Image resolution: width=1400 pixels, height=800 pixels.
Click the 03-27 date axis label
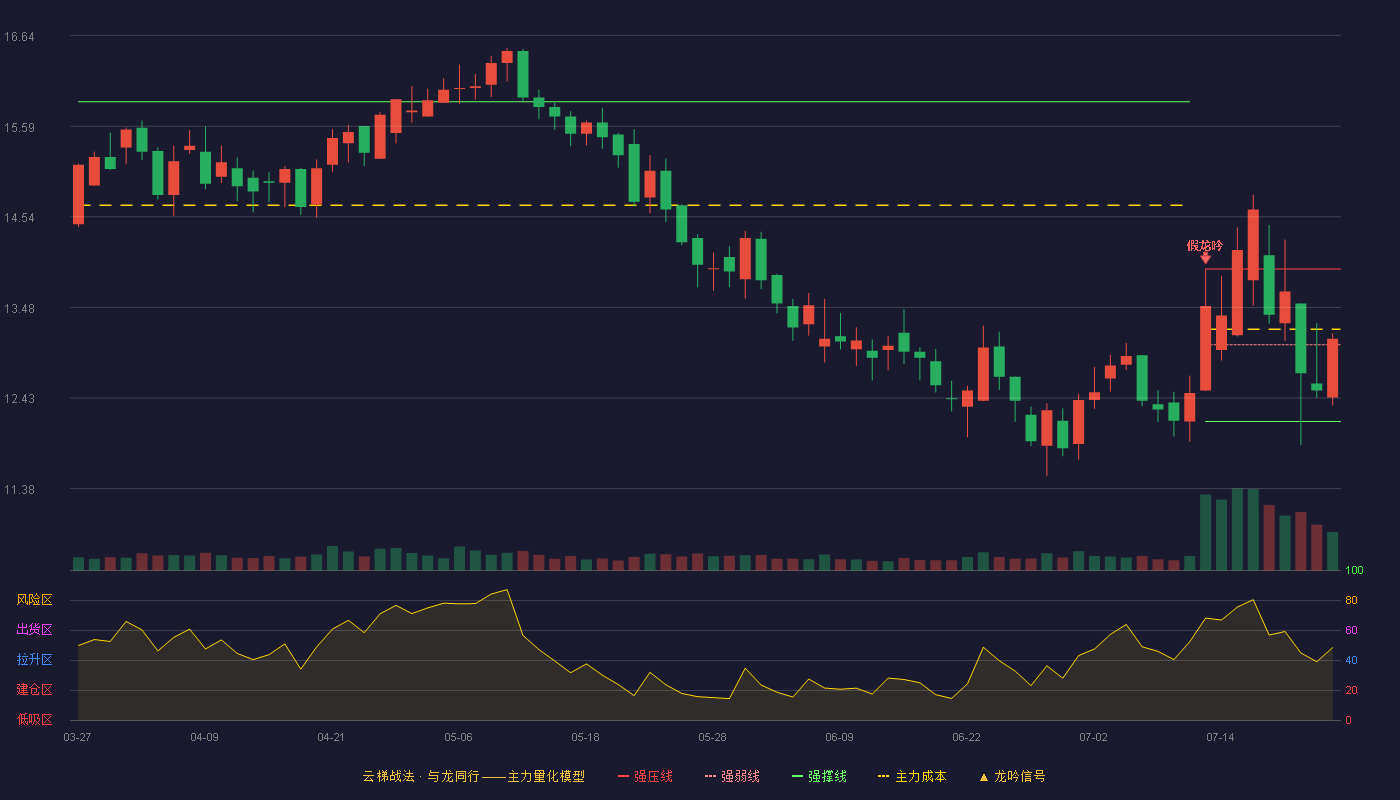click(x=77, y=737)
